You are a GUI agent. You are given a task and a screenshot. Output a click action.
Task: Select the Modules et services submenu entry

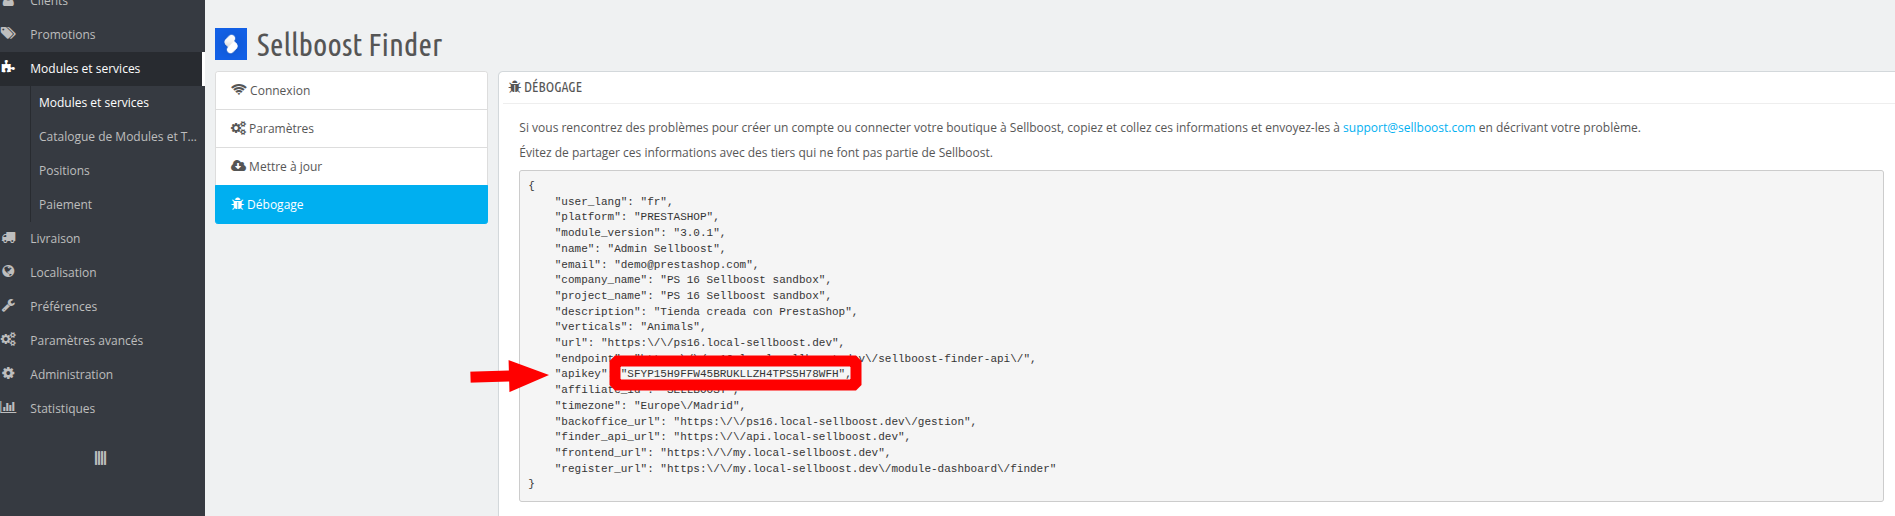[94, 102]
